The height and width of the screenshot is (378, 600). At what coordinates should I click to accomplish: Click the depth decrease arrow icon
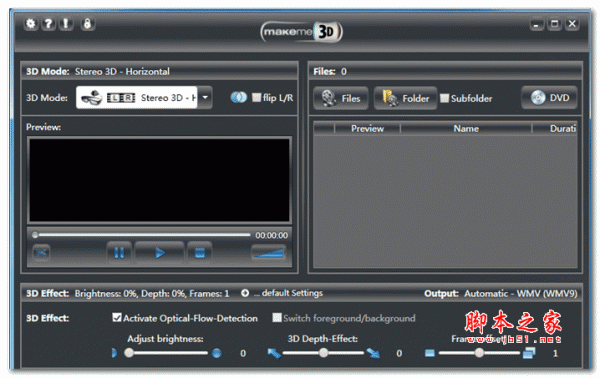pyautogui.click(x=274, y=353)
